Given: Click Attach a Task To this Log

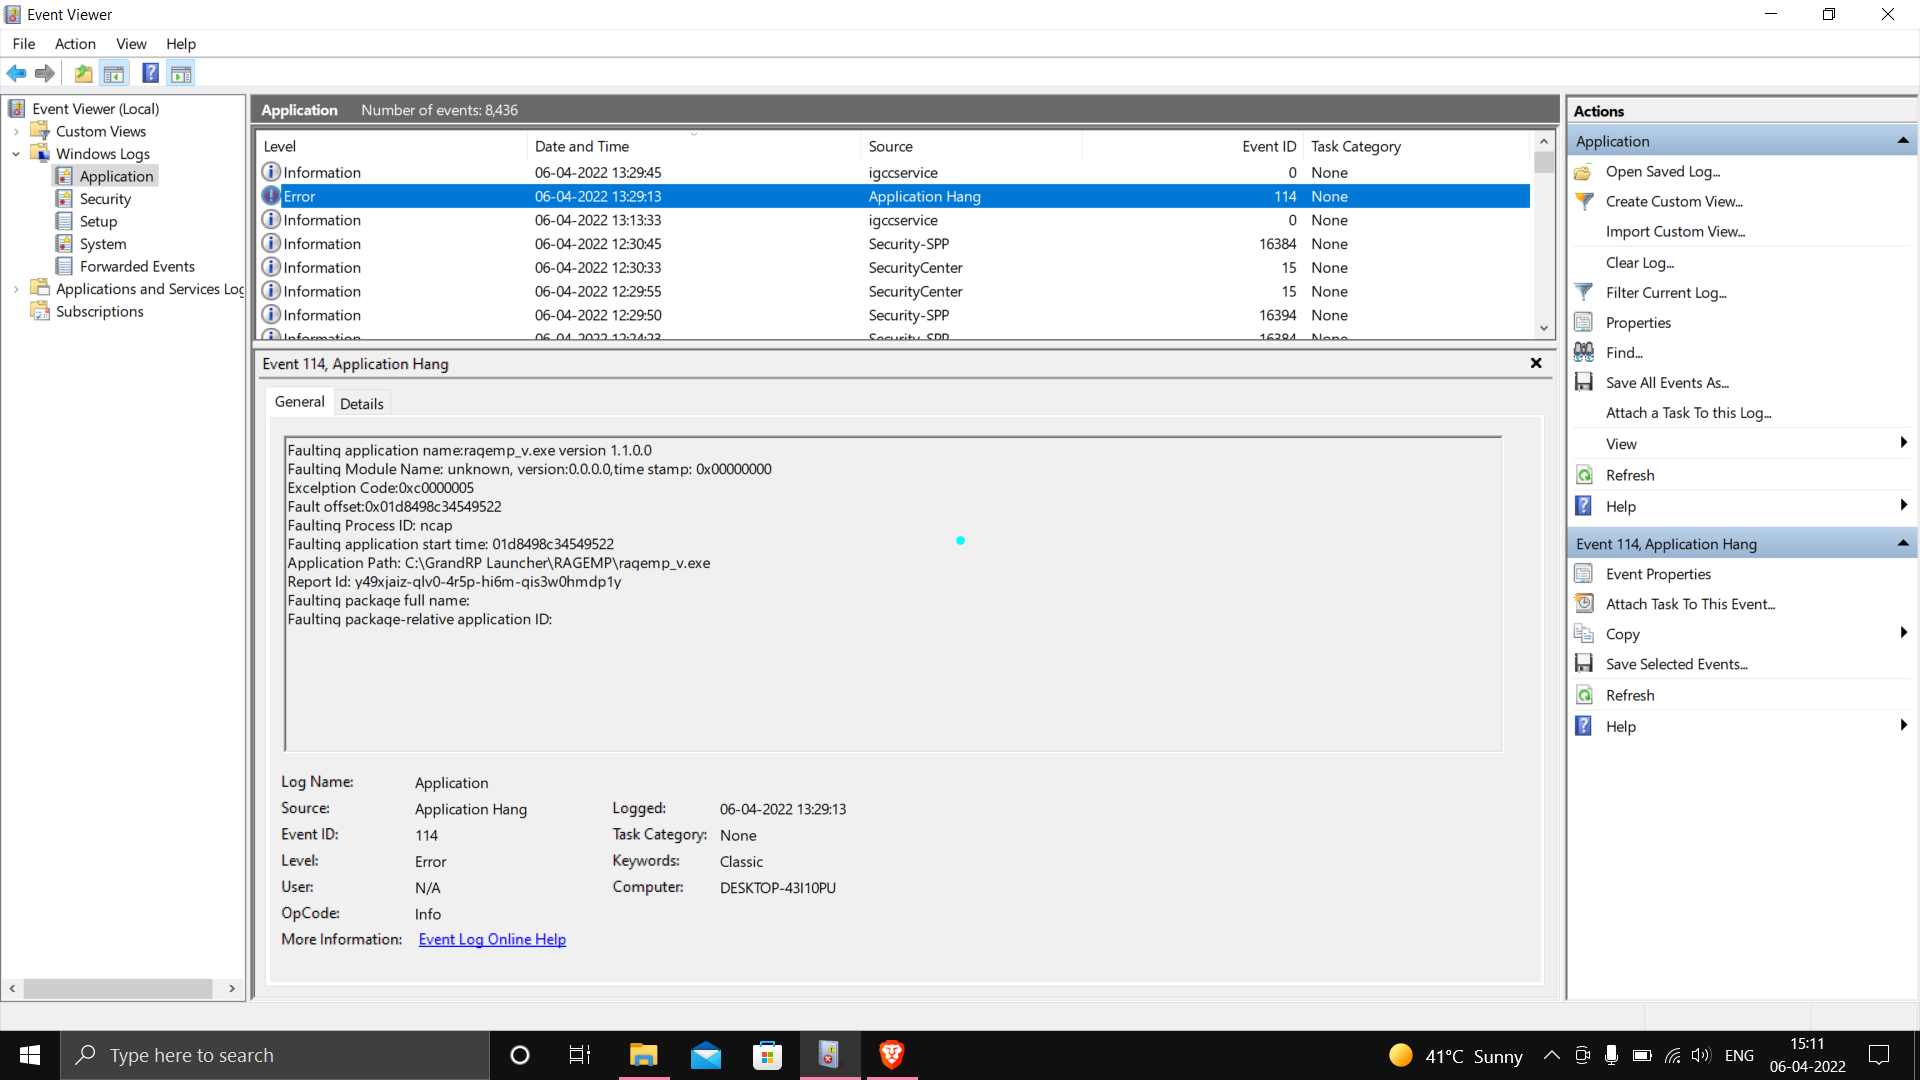Looking at the screenshot, I should 1688,413.
